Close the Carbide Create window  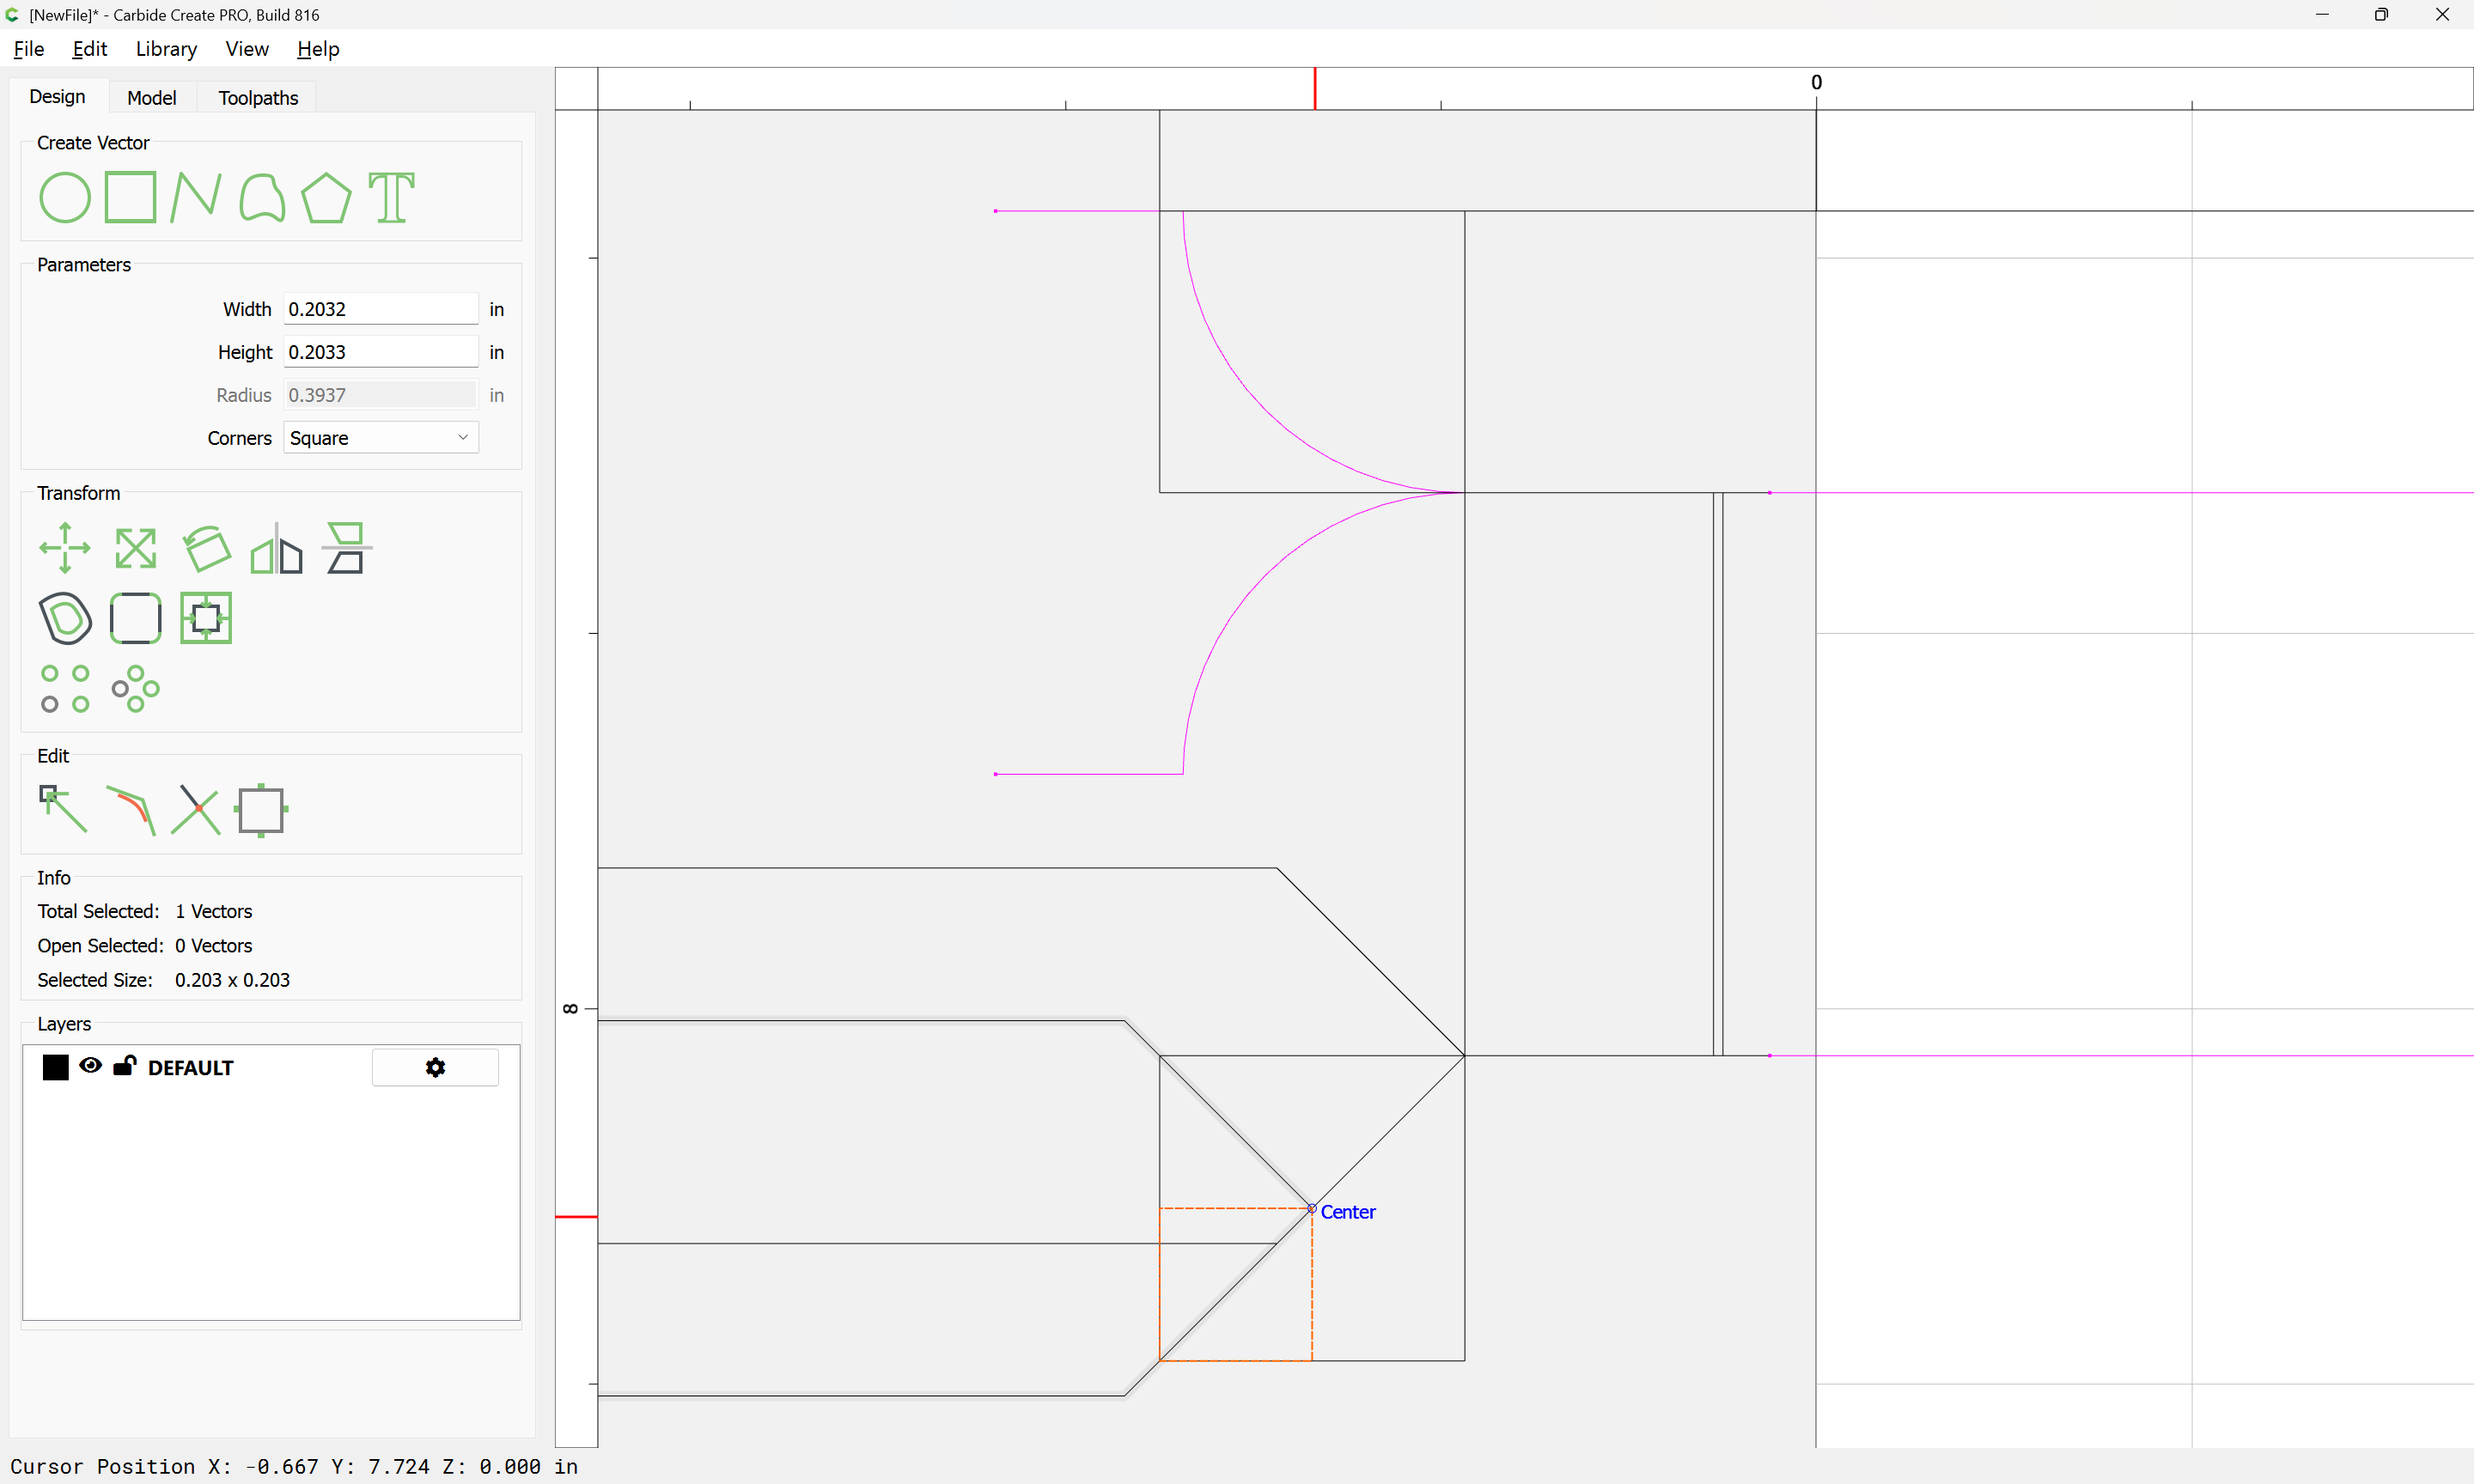coord(2442,15)
